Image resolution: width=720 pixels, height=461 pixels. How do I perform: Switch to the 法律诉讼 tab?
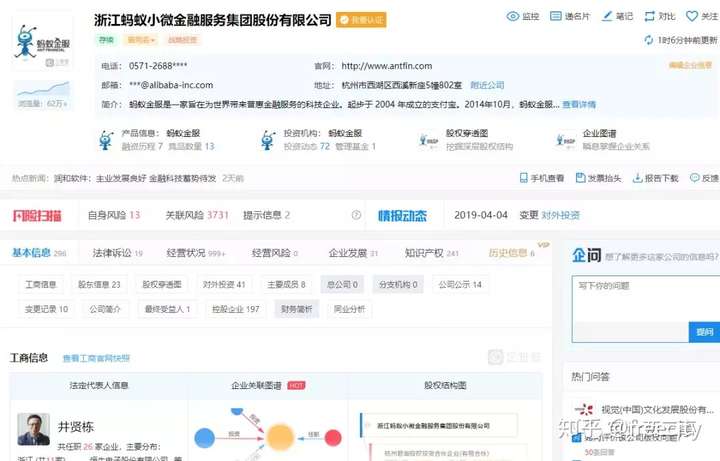point(118,253)
